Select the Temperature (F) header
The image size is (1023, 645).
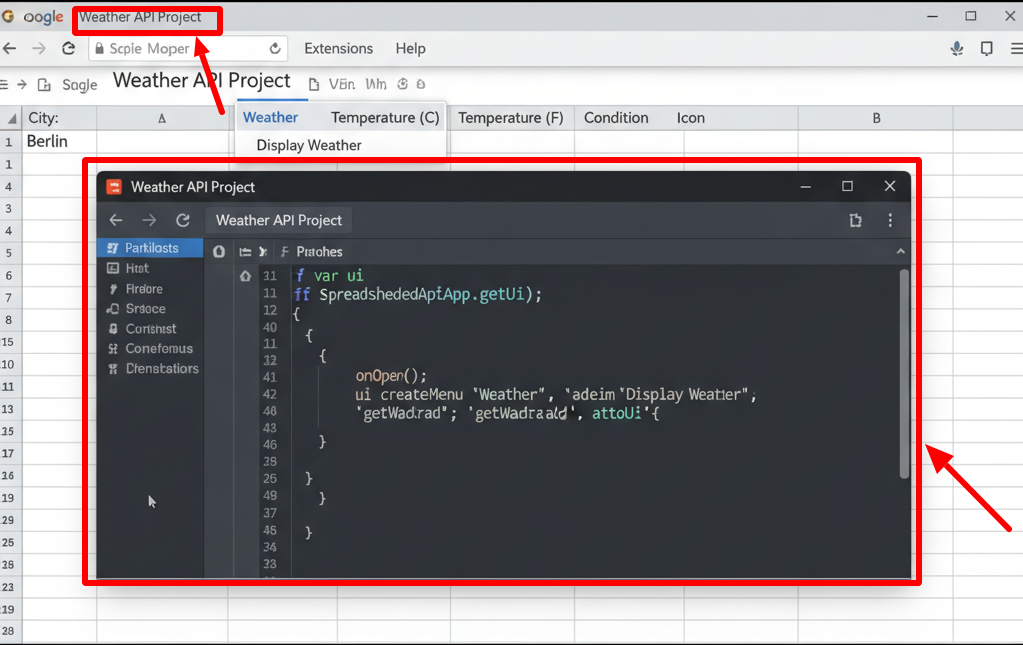[x=510, y=118]
